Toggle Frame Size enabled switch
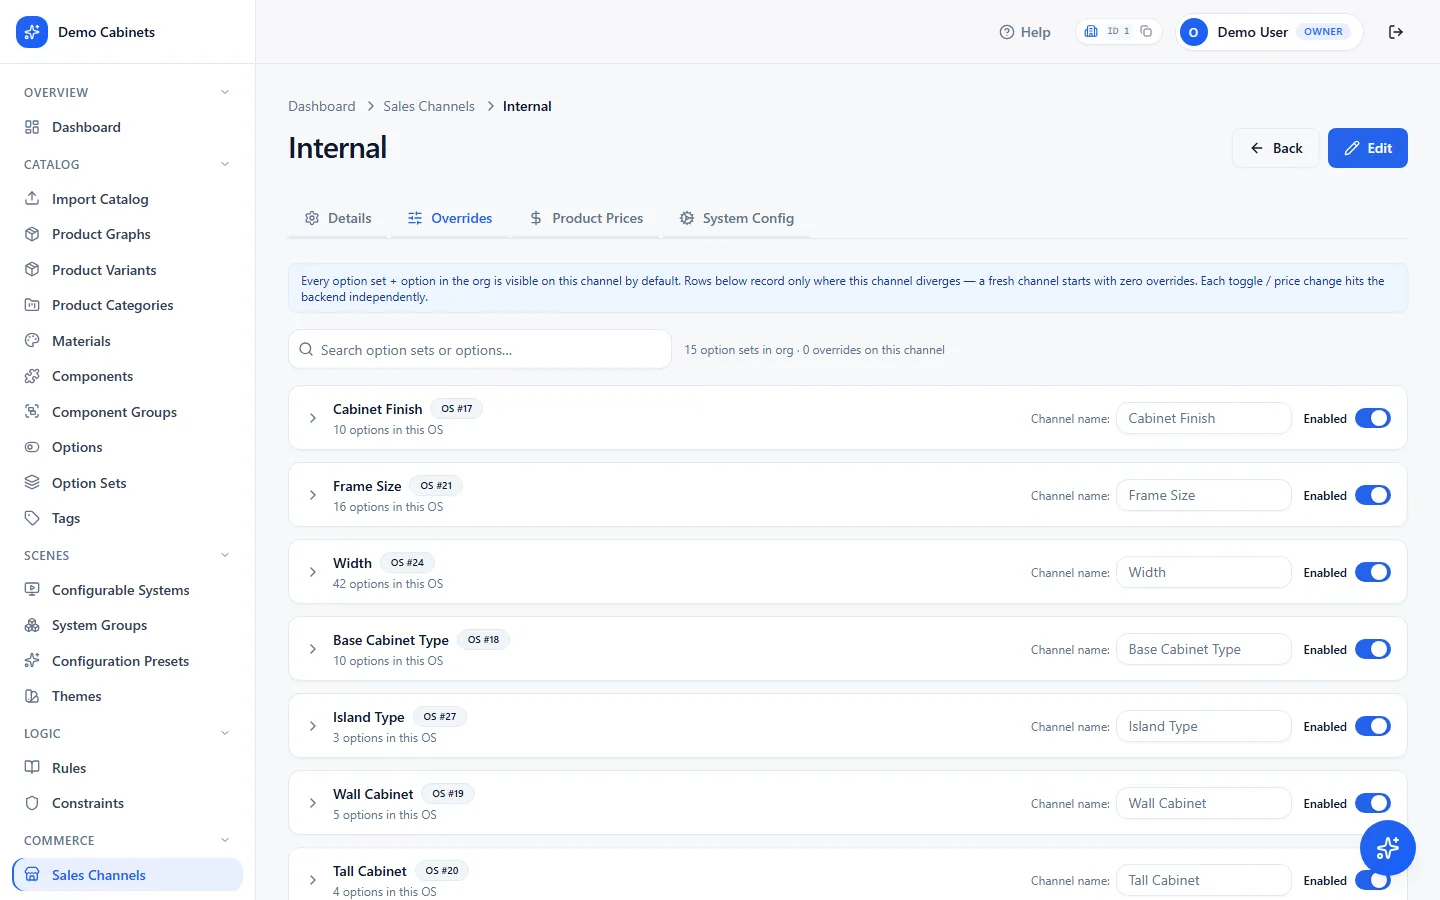Viewport: 1440px width, 900px height. pos(1372,495)
